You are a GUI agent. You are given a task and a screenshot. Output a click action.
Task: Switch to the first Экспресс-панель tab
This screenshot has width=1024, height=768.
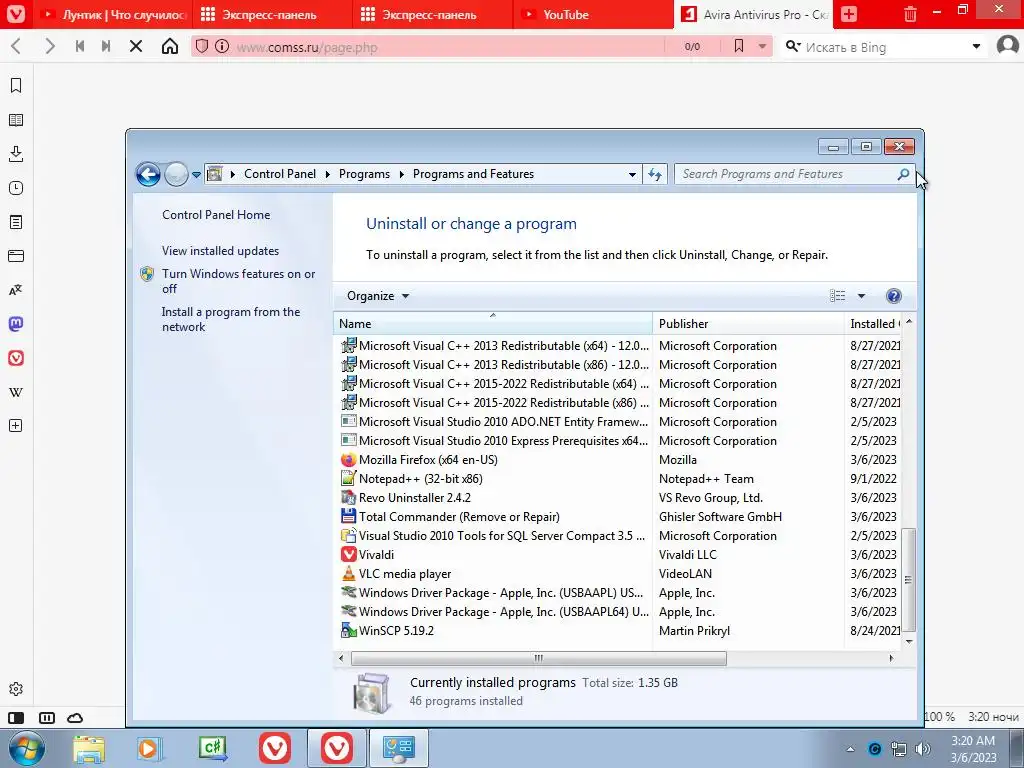tap(272, 14)
